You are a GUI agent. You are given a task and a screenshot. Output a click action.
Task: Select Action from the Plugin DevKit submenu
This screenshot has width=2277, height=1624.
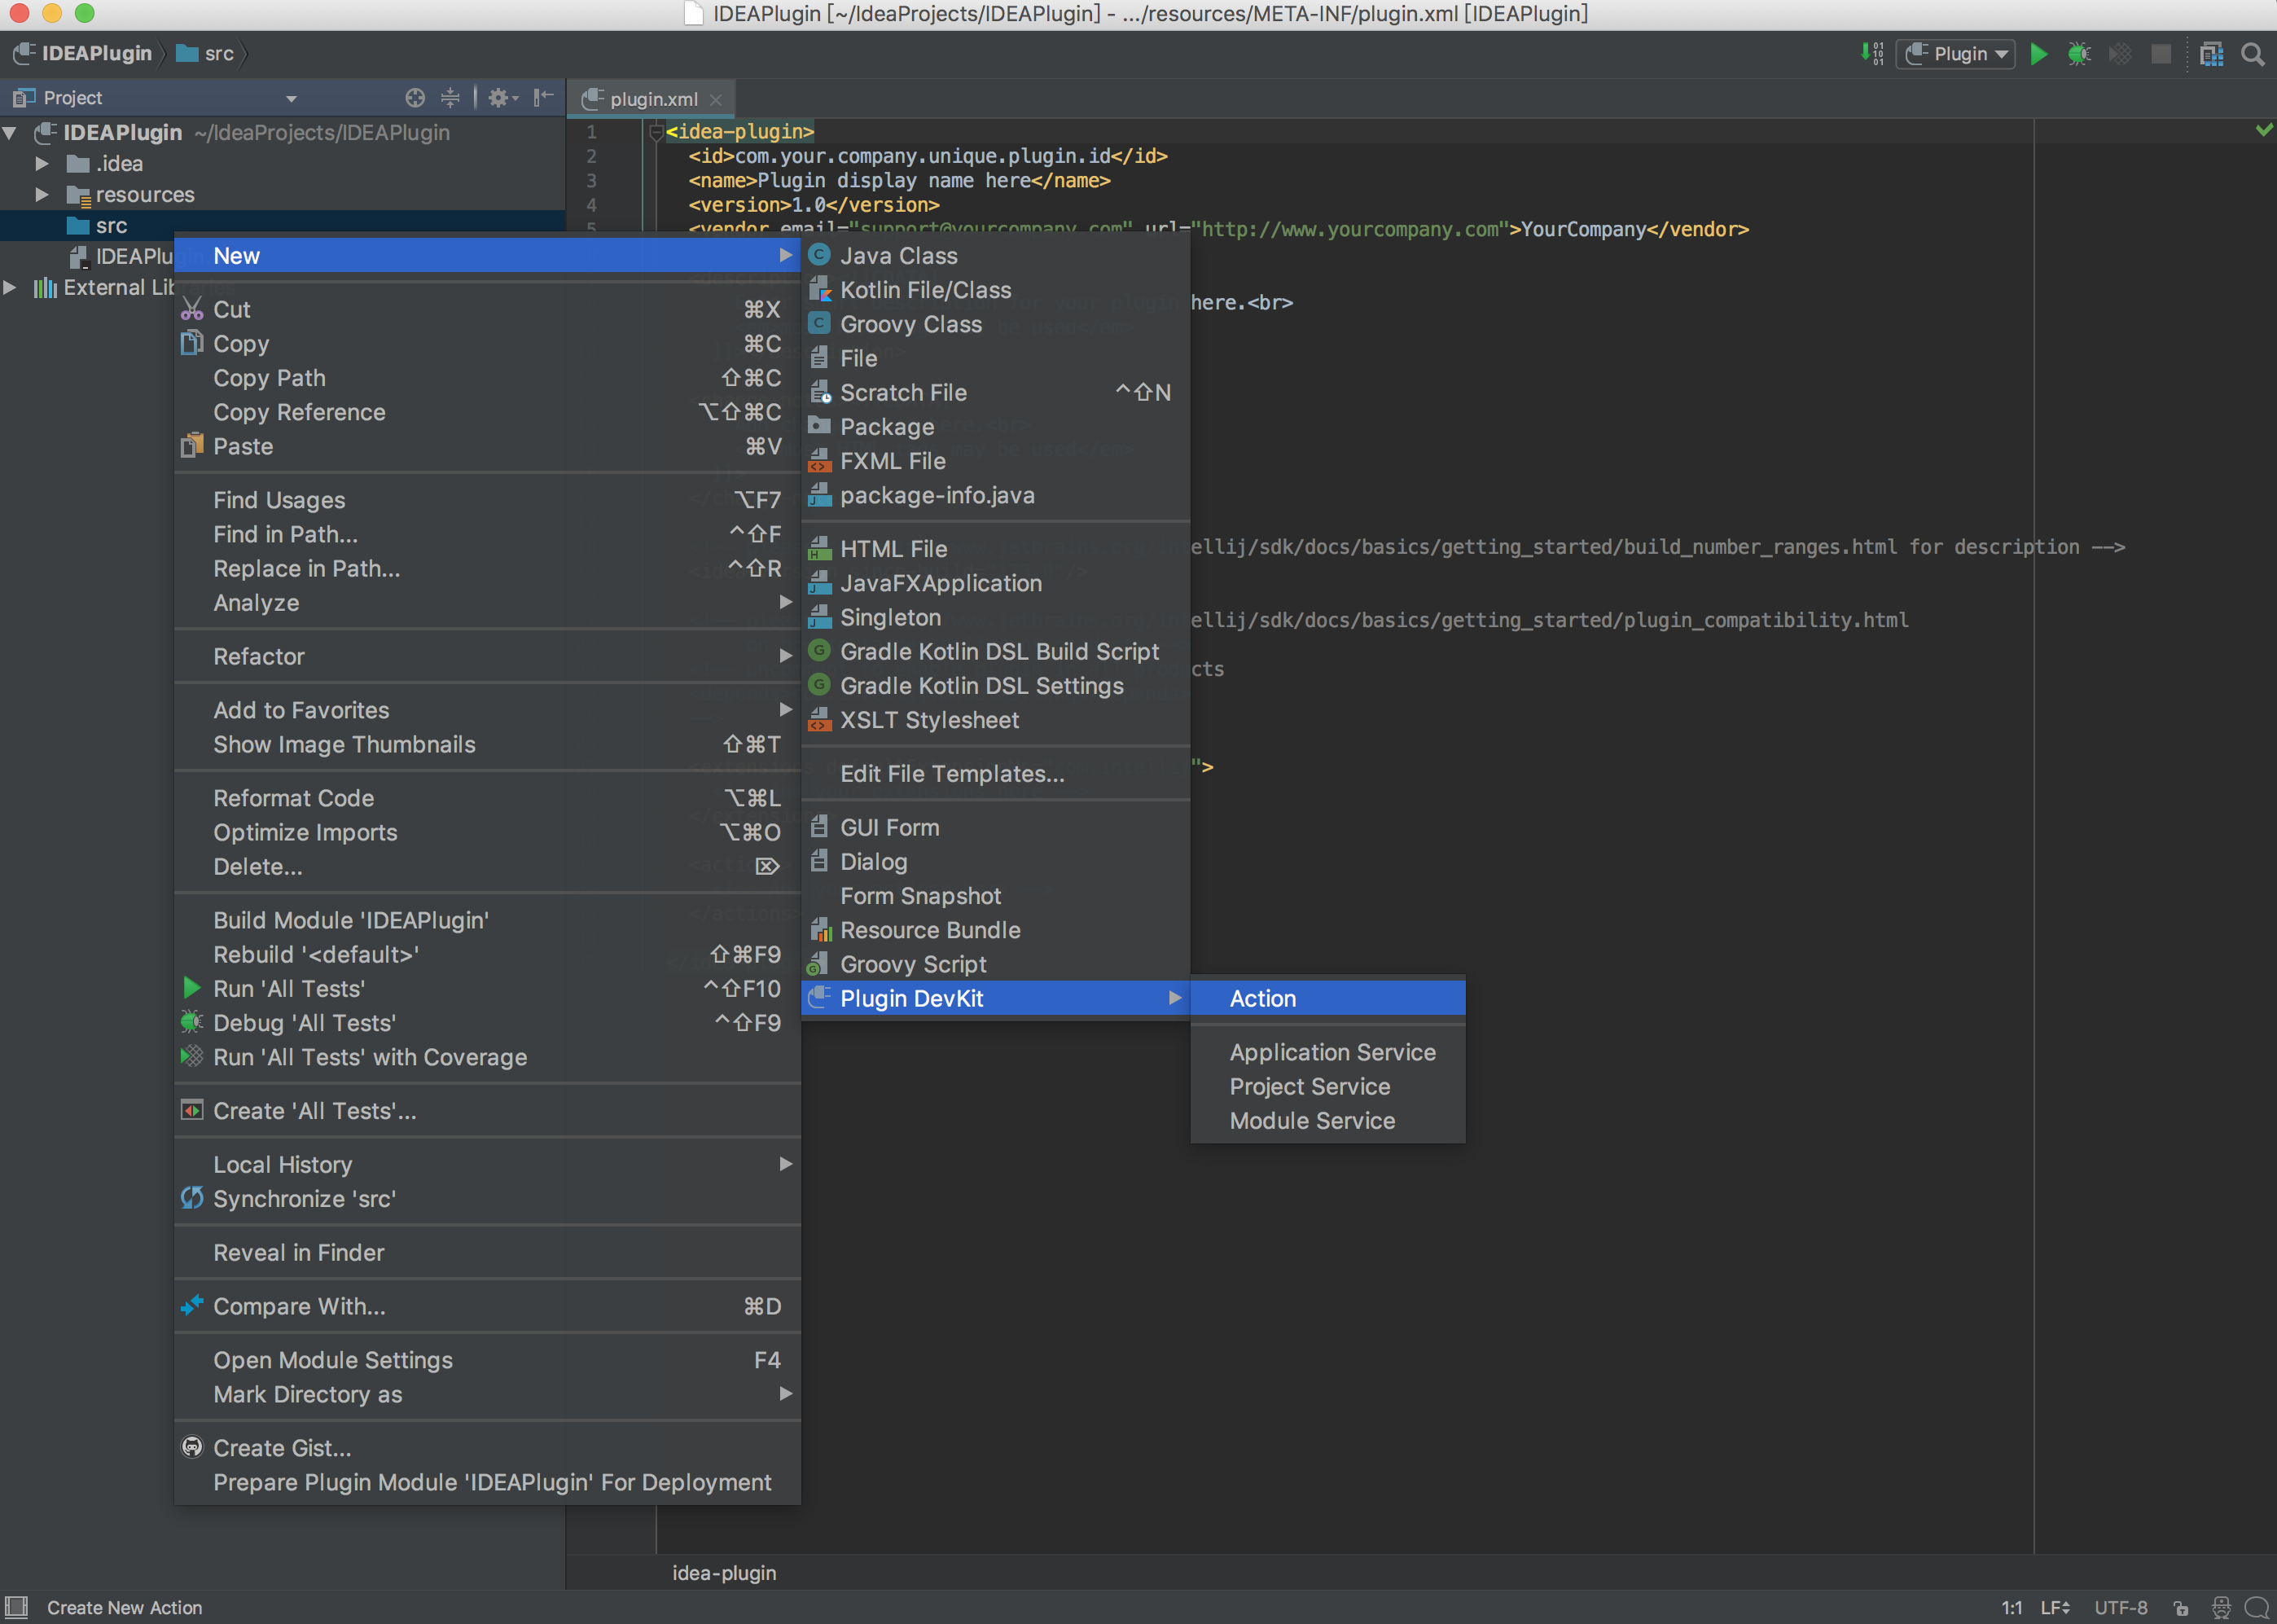pos(1264,997)
